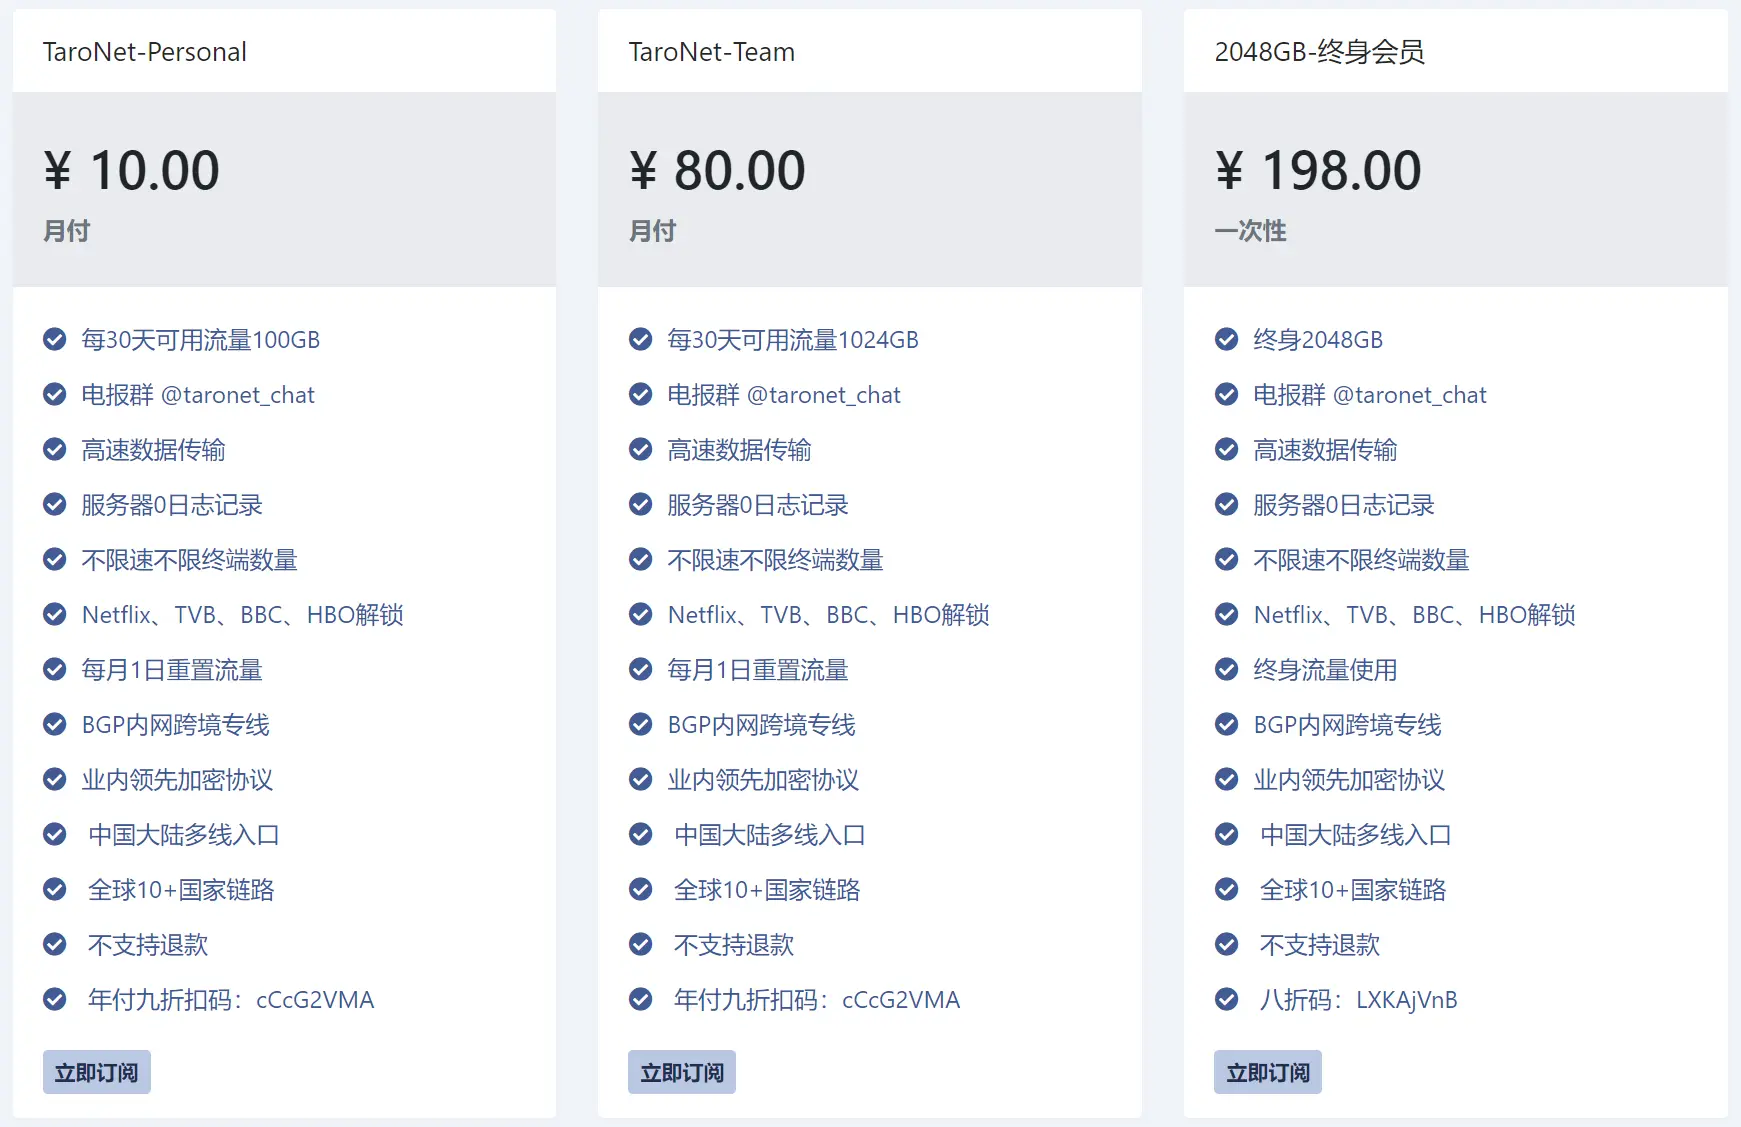Click check icon next to 终身流量使用
Viewport: 1741px width, 1127px height.
[1227, 670]
